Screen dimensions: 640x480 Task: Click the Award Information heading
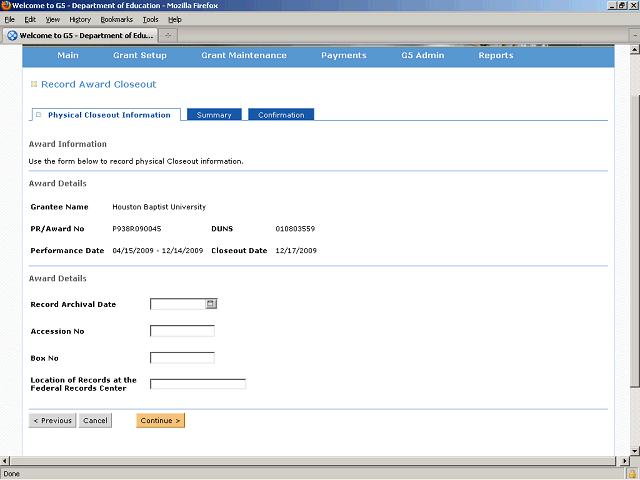[x=67, y=144]
